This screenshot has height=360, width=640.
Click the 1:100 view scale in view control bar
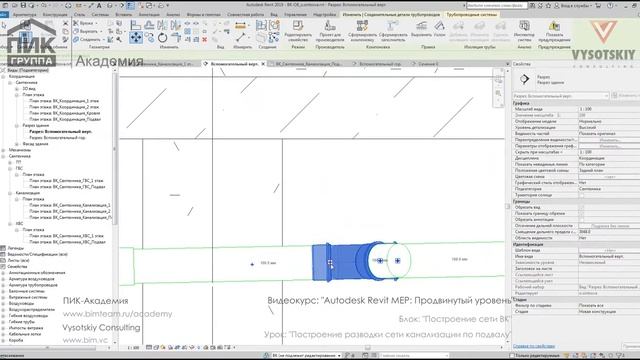pyautogui.click(x=133, y=348)
